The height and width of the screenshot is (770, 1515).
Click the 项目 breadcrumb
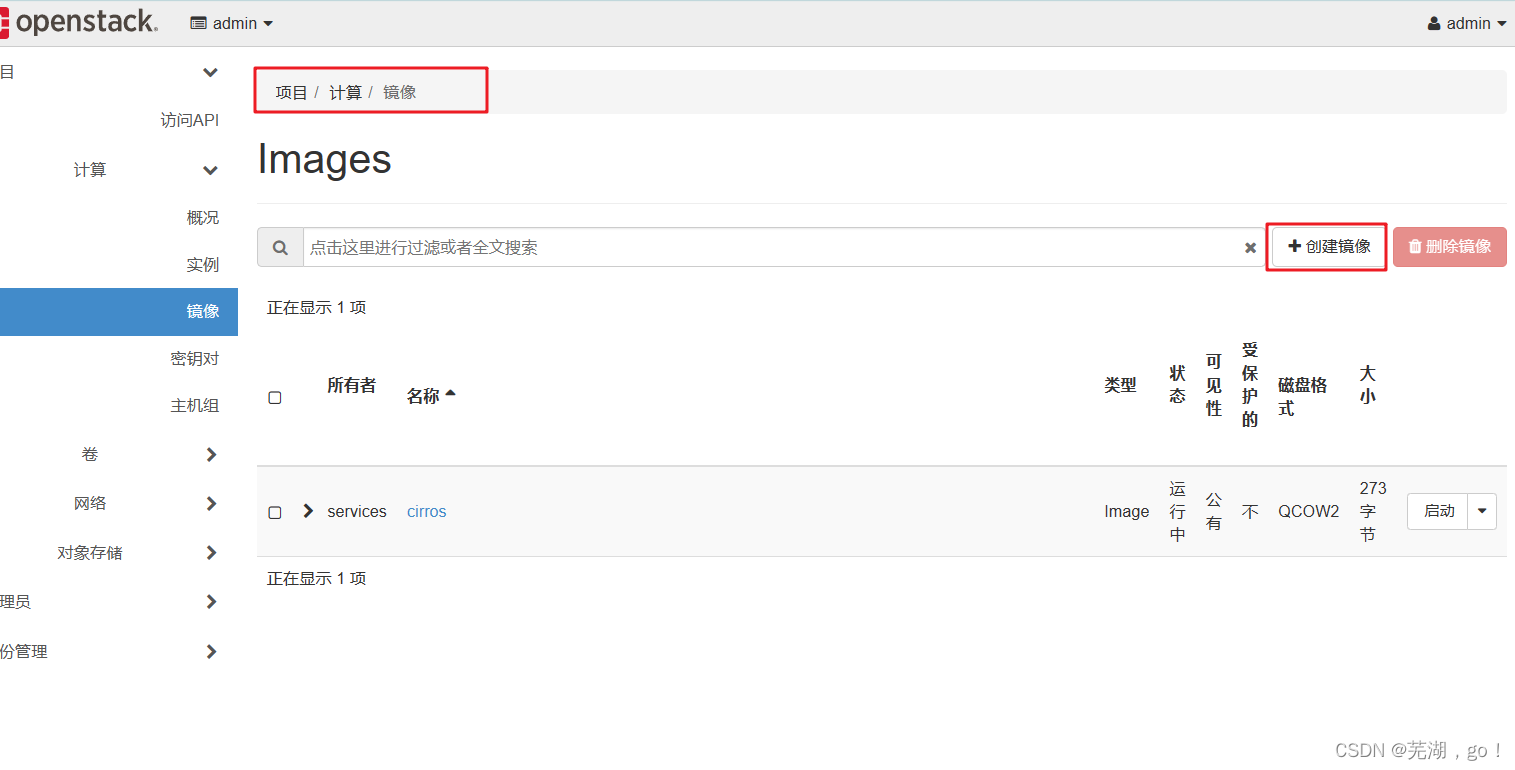tap(291, 92)
